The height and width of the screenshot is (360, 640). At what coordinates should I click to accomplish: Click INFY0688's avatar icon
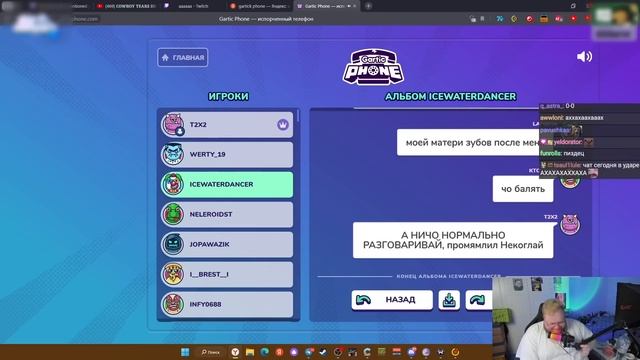tap(173, 304)
